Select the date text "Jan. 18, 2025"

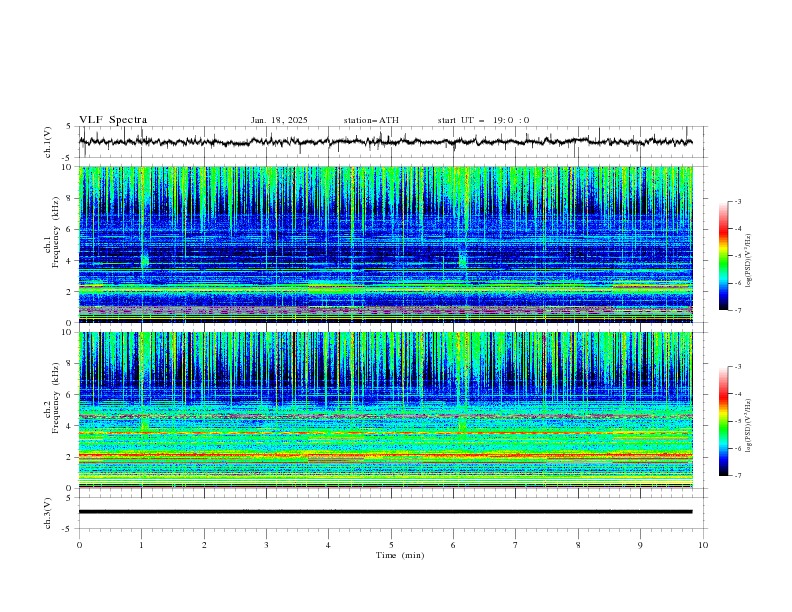point(279,120)
